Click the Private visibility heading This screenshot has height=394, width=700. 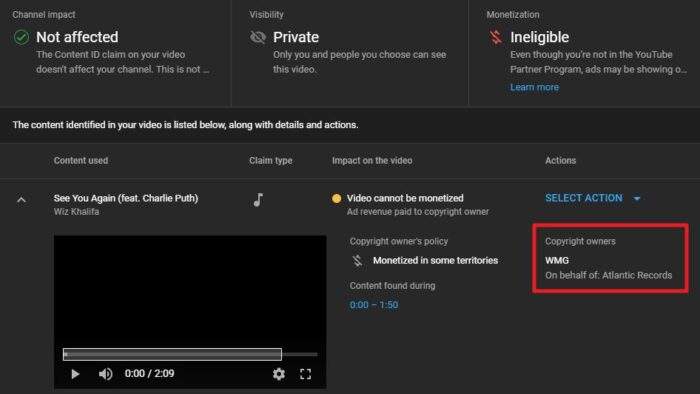click(x=296, y=37)
